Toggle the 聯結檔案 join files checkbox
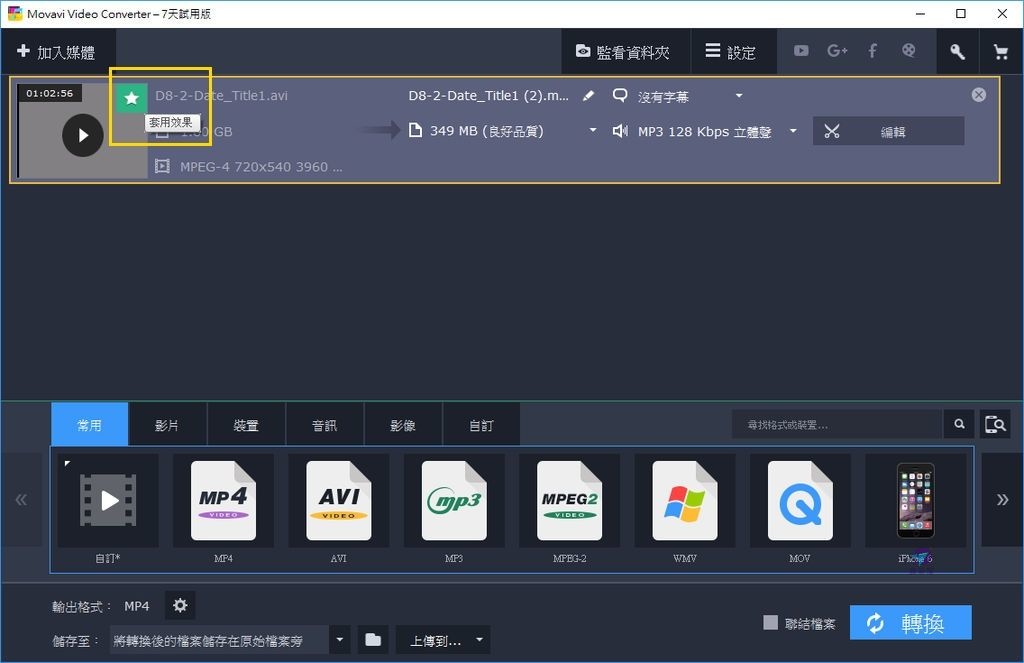This screenshot has width=1024, height=663. coord(771,623)
